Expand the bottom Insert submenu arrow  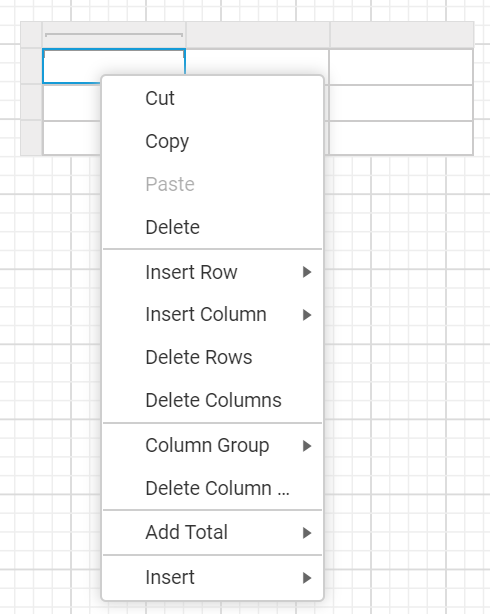click(x=307, y=578)
